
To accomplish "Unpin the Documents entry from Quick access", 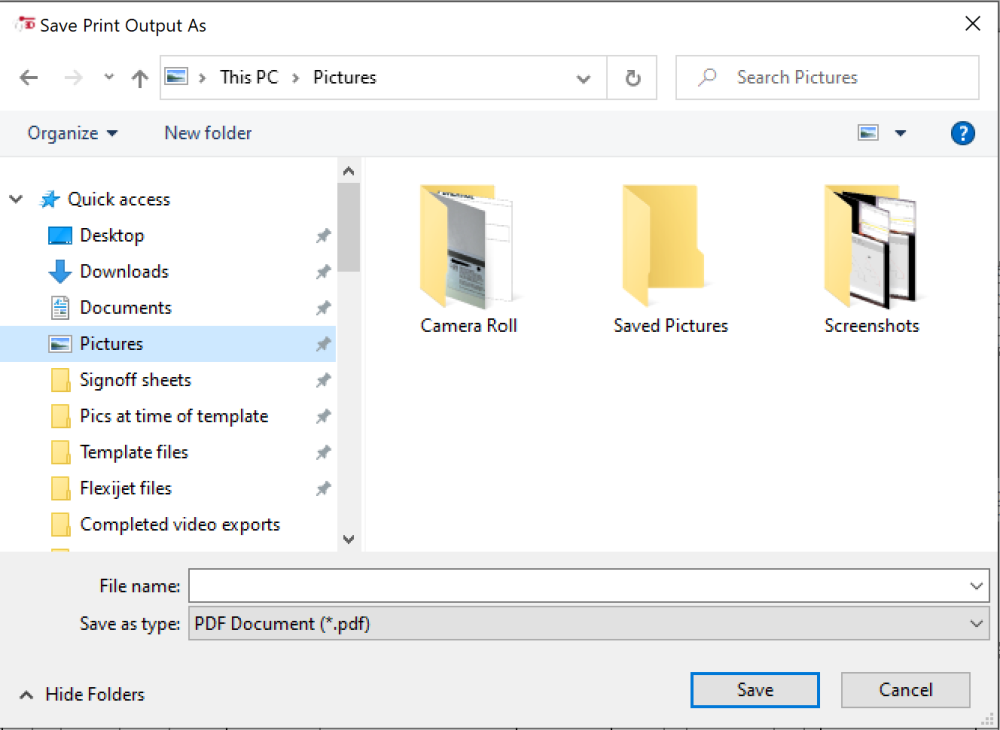I will point(322,307).
